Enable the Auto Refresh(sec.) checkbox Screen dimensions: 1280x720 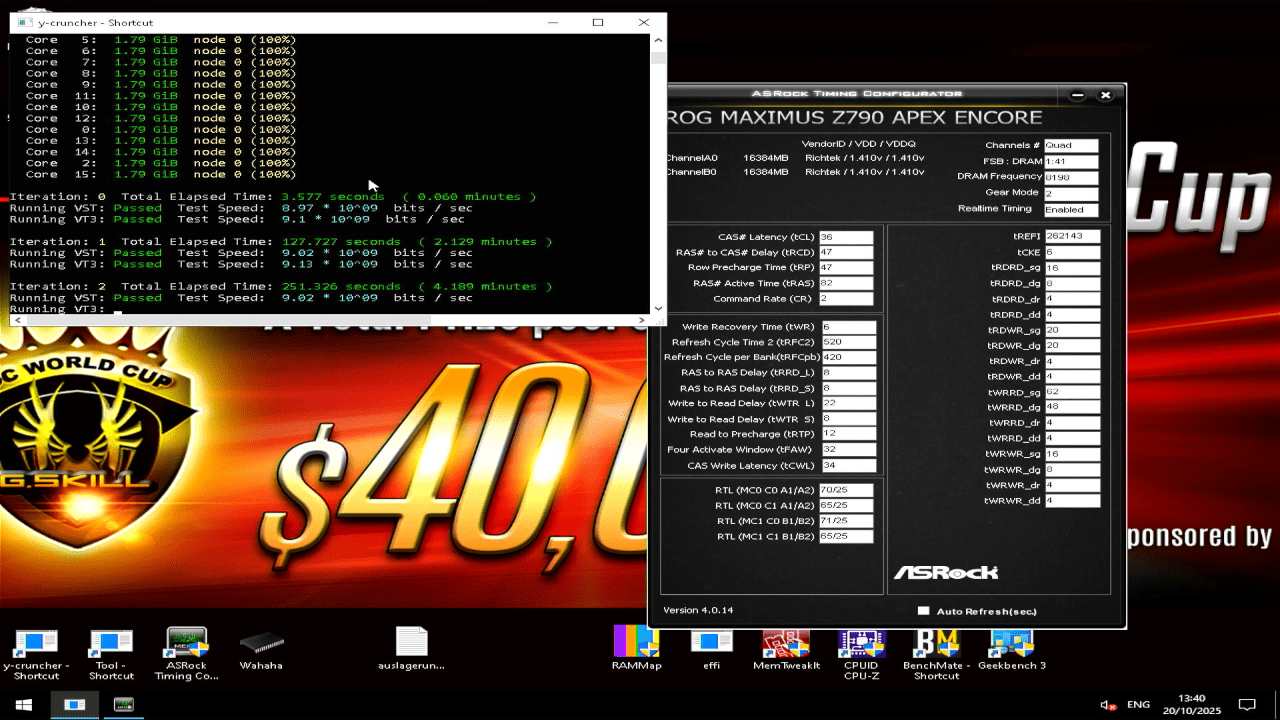point(923,611)
